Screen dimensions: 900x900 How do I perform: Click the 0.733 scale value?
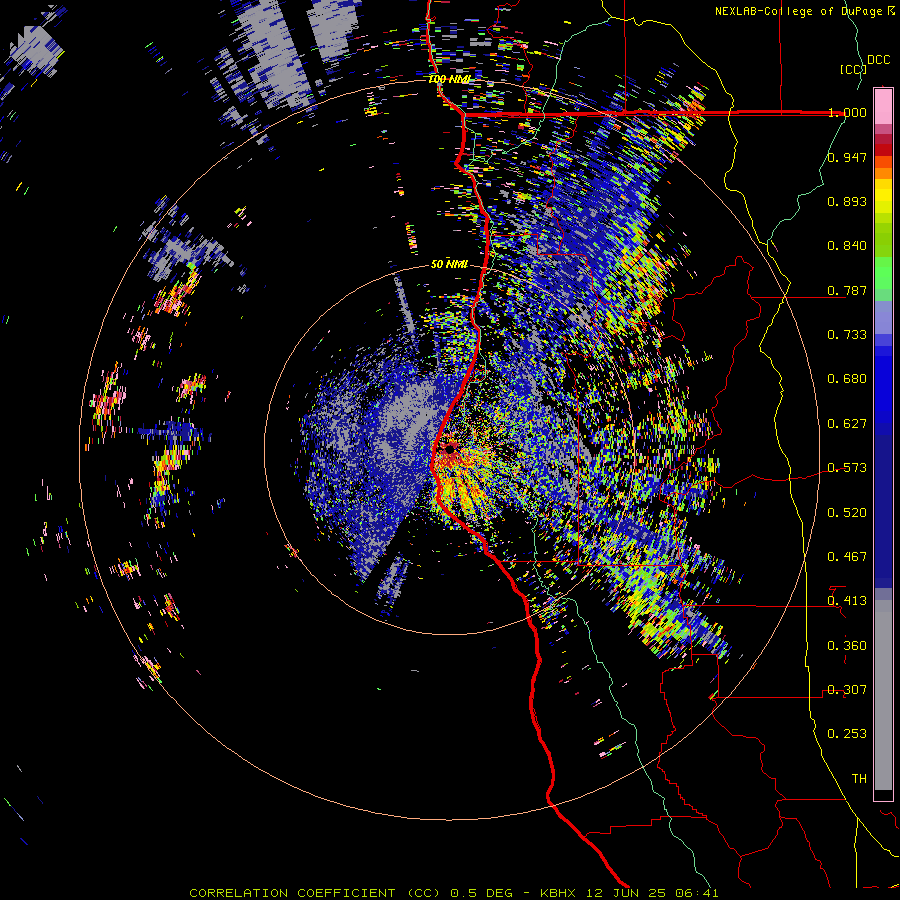coord(847,335)
